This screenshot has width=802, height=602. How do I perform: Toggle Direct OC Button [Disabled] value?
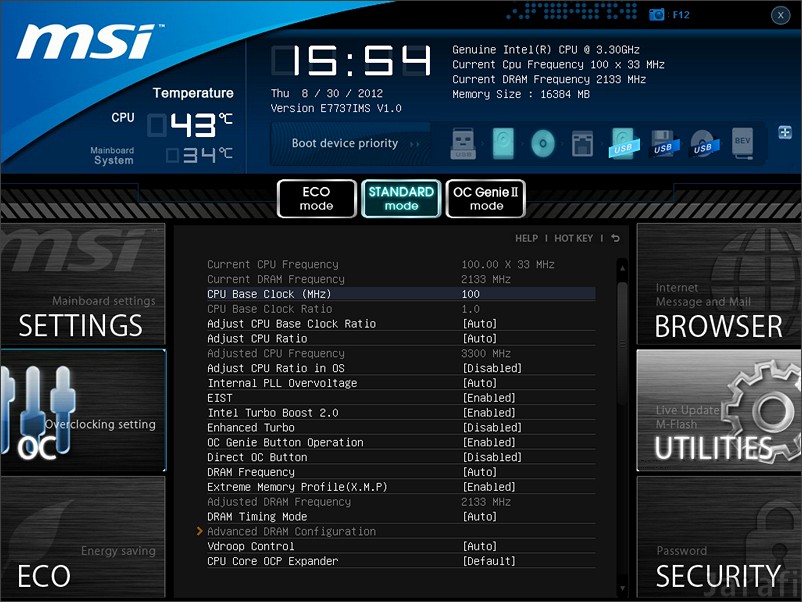point(492,457)
